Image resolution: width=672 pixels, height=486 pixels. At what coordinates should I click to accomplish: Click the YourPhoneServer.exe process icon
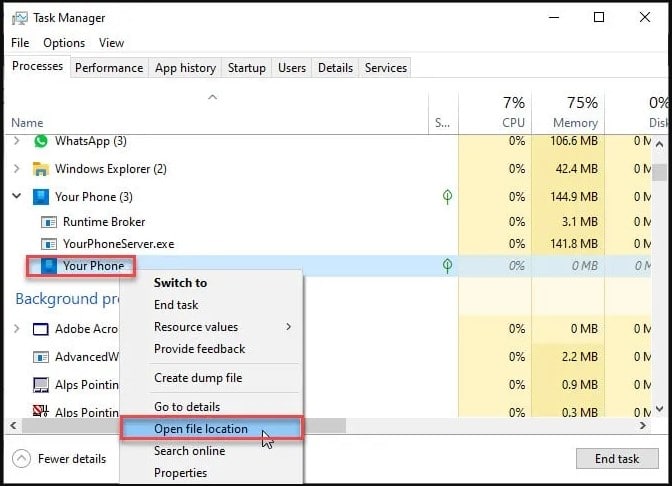pyautogui.click(x=48, y=244)
